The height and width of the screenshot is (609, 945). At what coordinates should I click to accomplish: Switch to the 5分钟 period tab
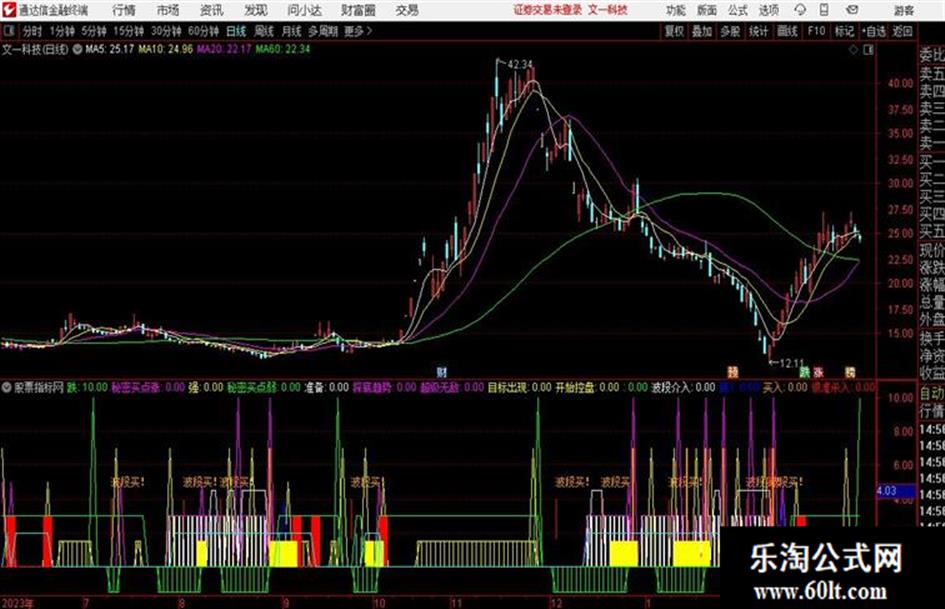pyautogui.click(x=94, y=31)
